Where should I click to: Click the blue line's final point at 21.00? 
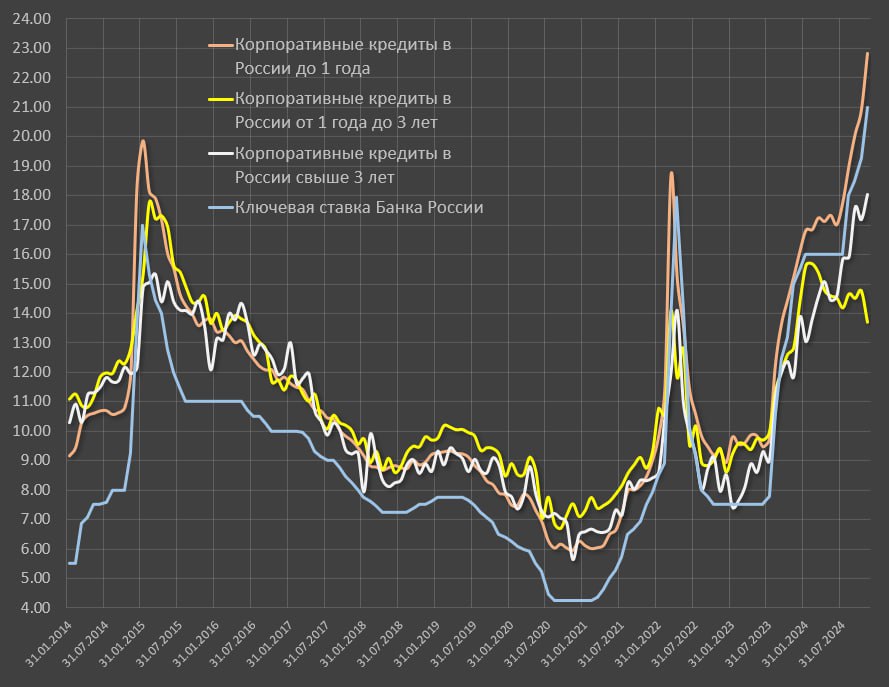(x=867, y=107)
